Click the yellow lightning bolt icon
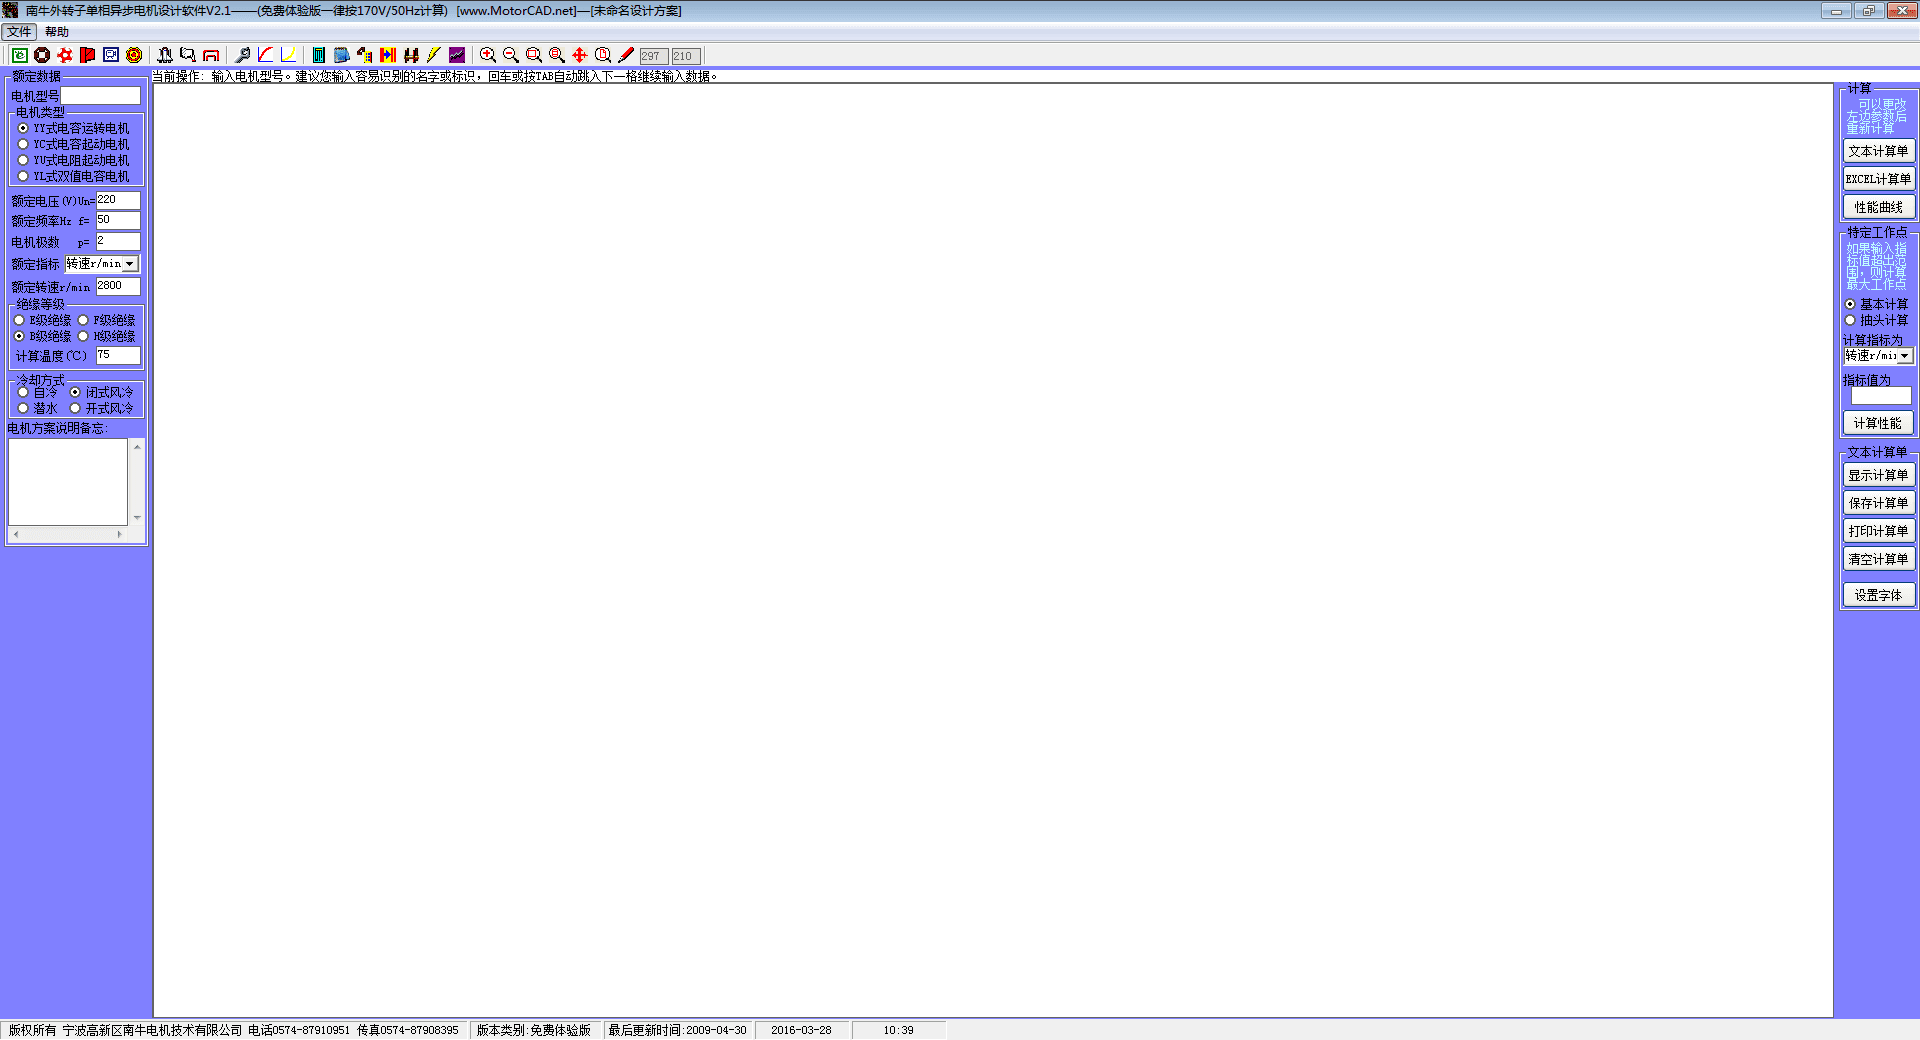1920x1040 pixels. 434,55
